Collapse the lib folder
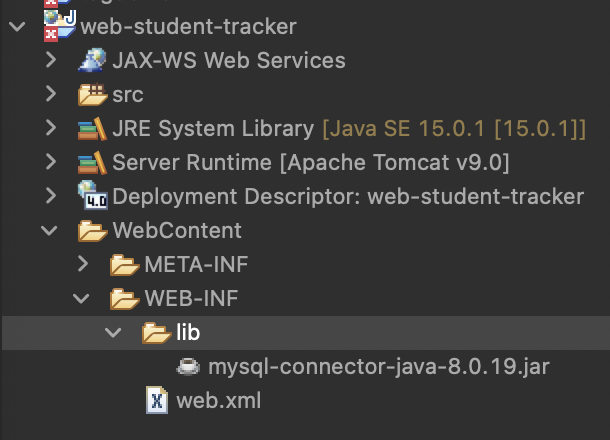This screenshot has height=440, width=610. click(x=113, y=333)
